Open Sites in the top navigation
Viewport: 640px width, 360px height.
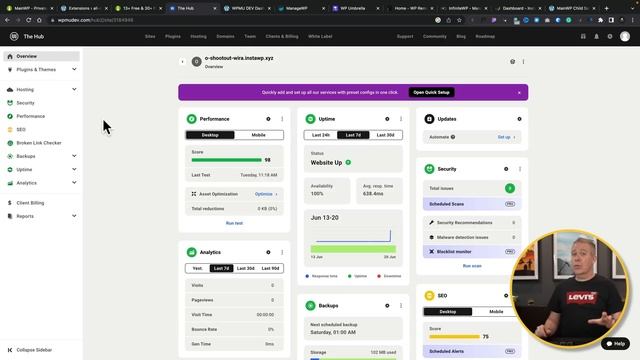(150, 36)
